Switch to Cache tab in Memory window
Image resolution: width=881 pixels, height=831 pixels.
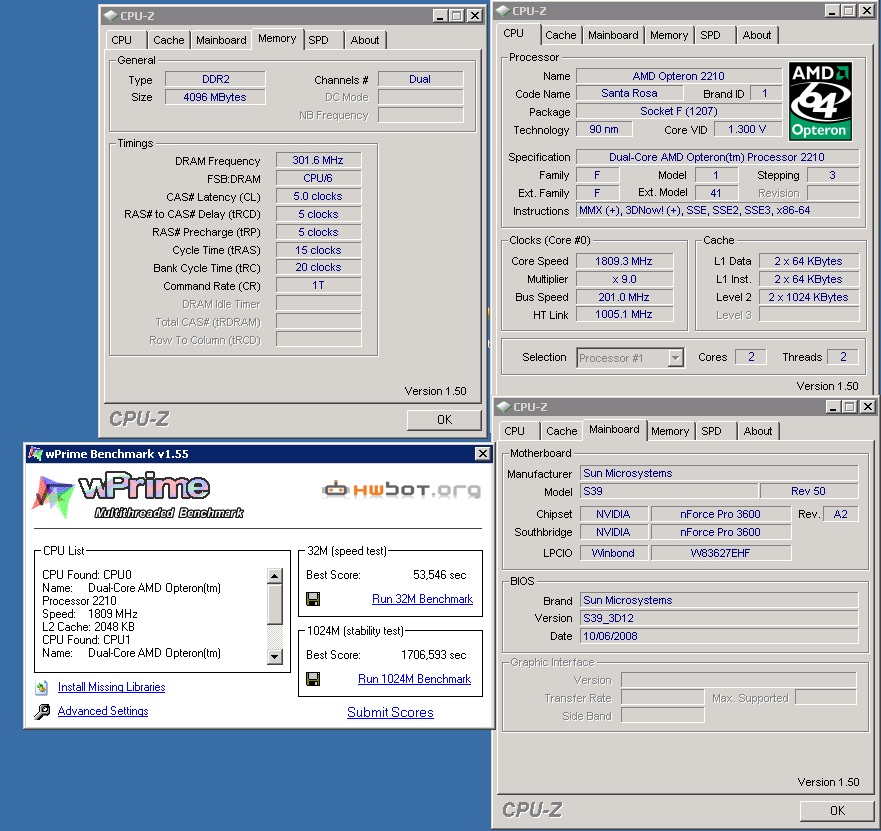(x=169, y=40)
